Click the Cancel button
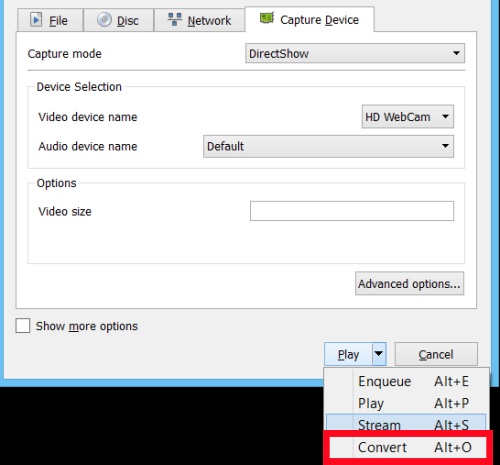This screenshot has width=500, height=465. pos(436,354)
